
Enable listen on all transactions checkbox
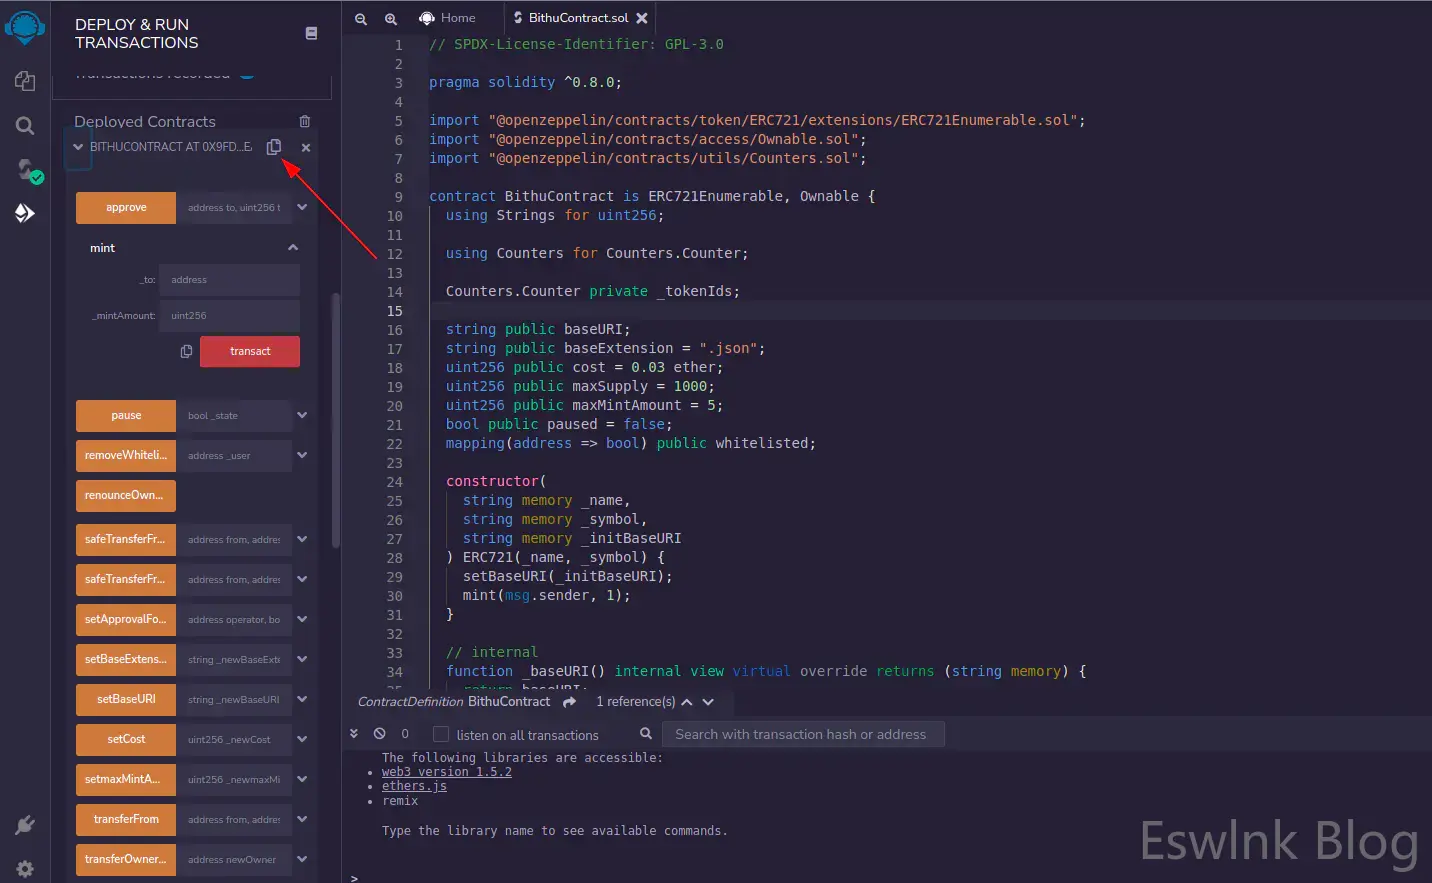(x=441, y=735)
